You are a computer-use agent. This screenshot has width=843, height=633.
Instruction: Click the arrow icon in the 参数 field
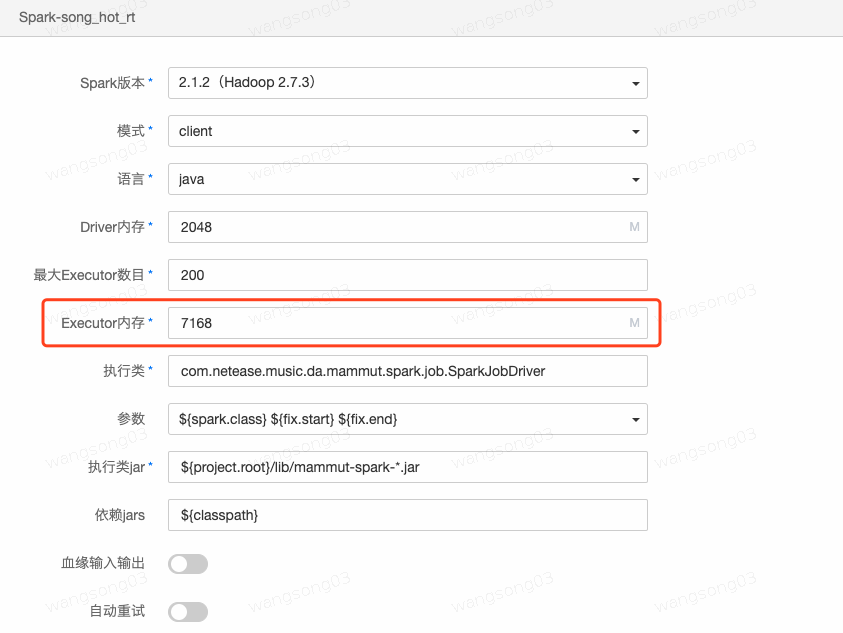click(x=635, y=419)
